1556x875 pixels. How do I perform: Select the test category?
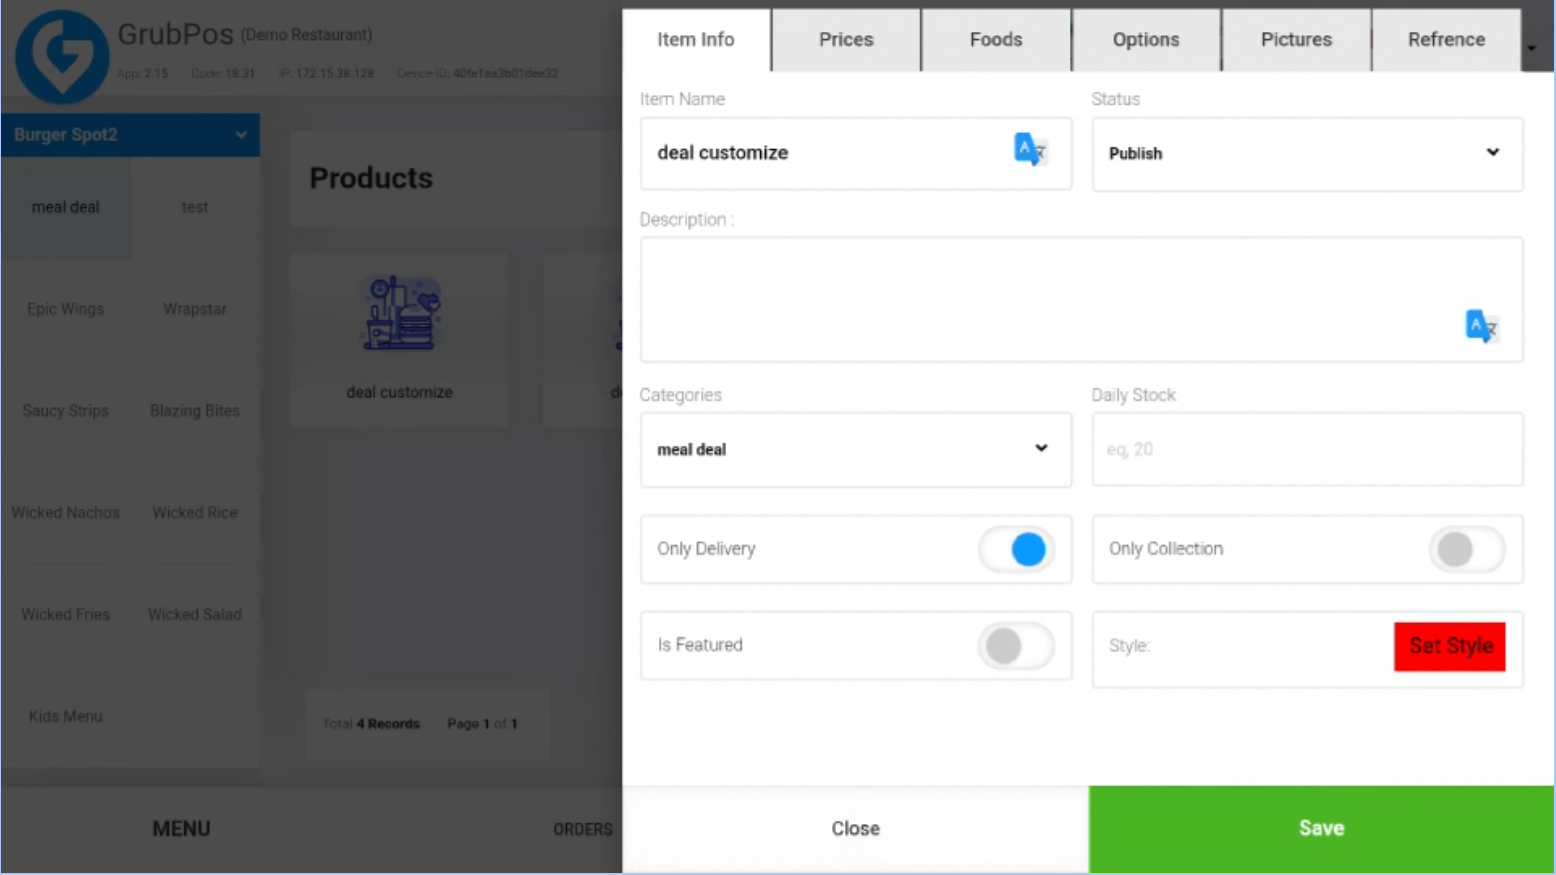[x=195, y=208]
